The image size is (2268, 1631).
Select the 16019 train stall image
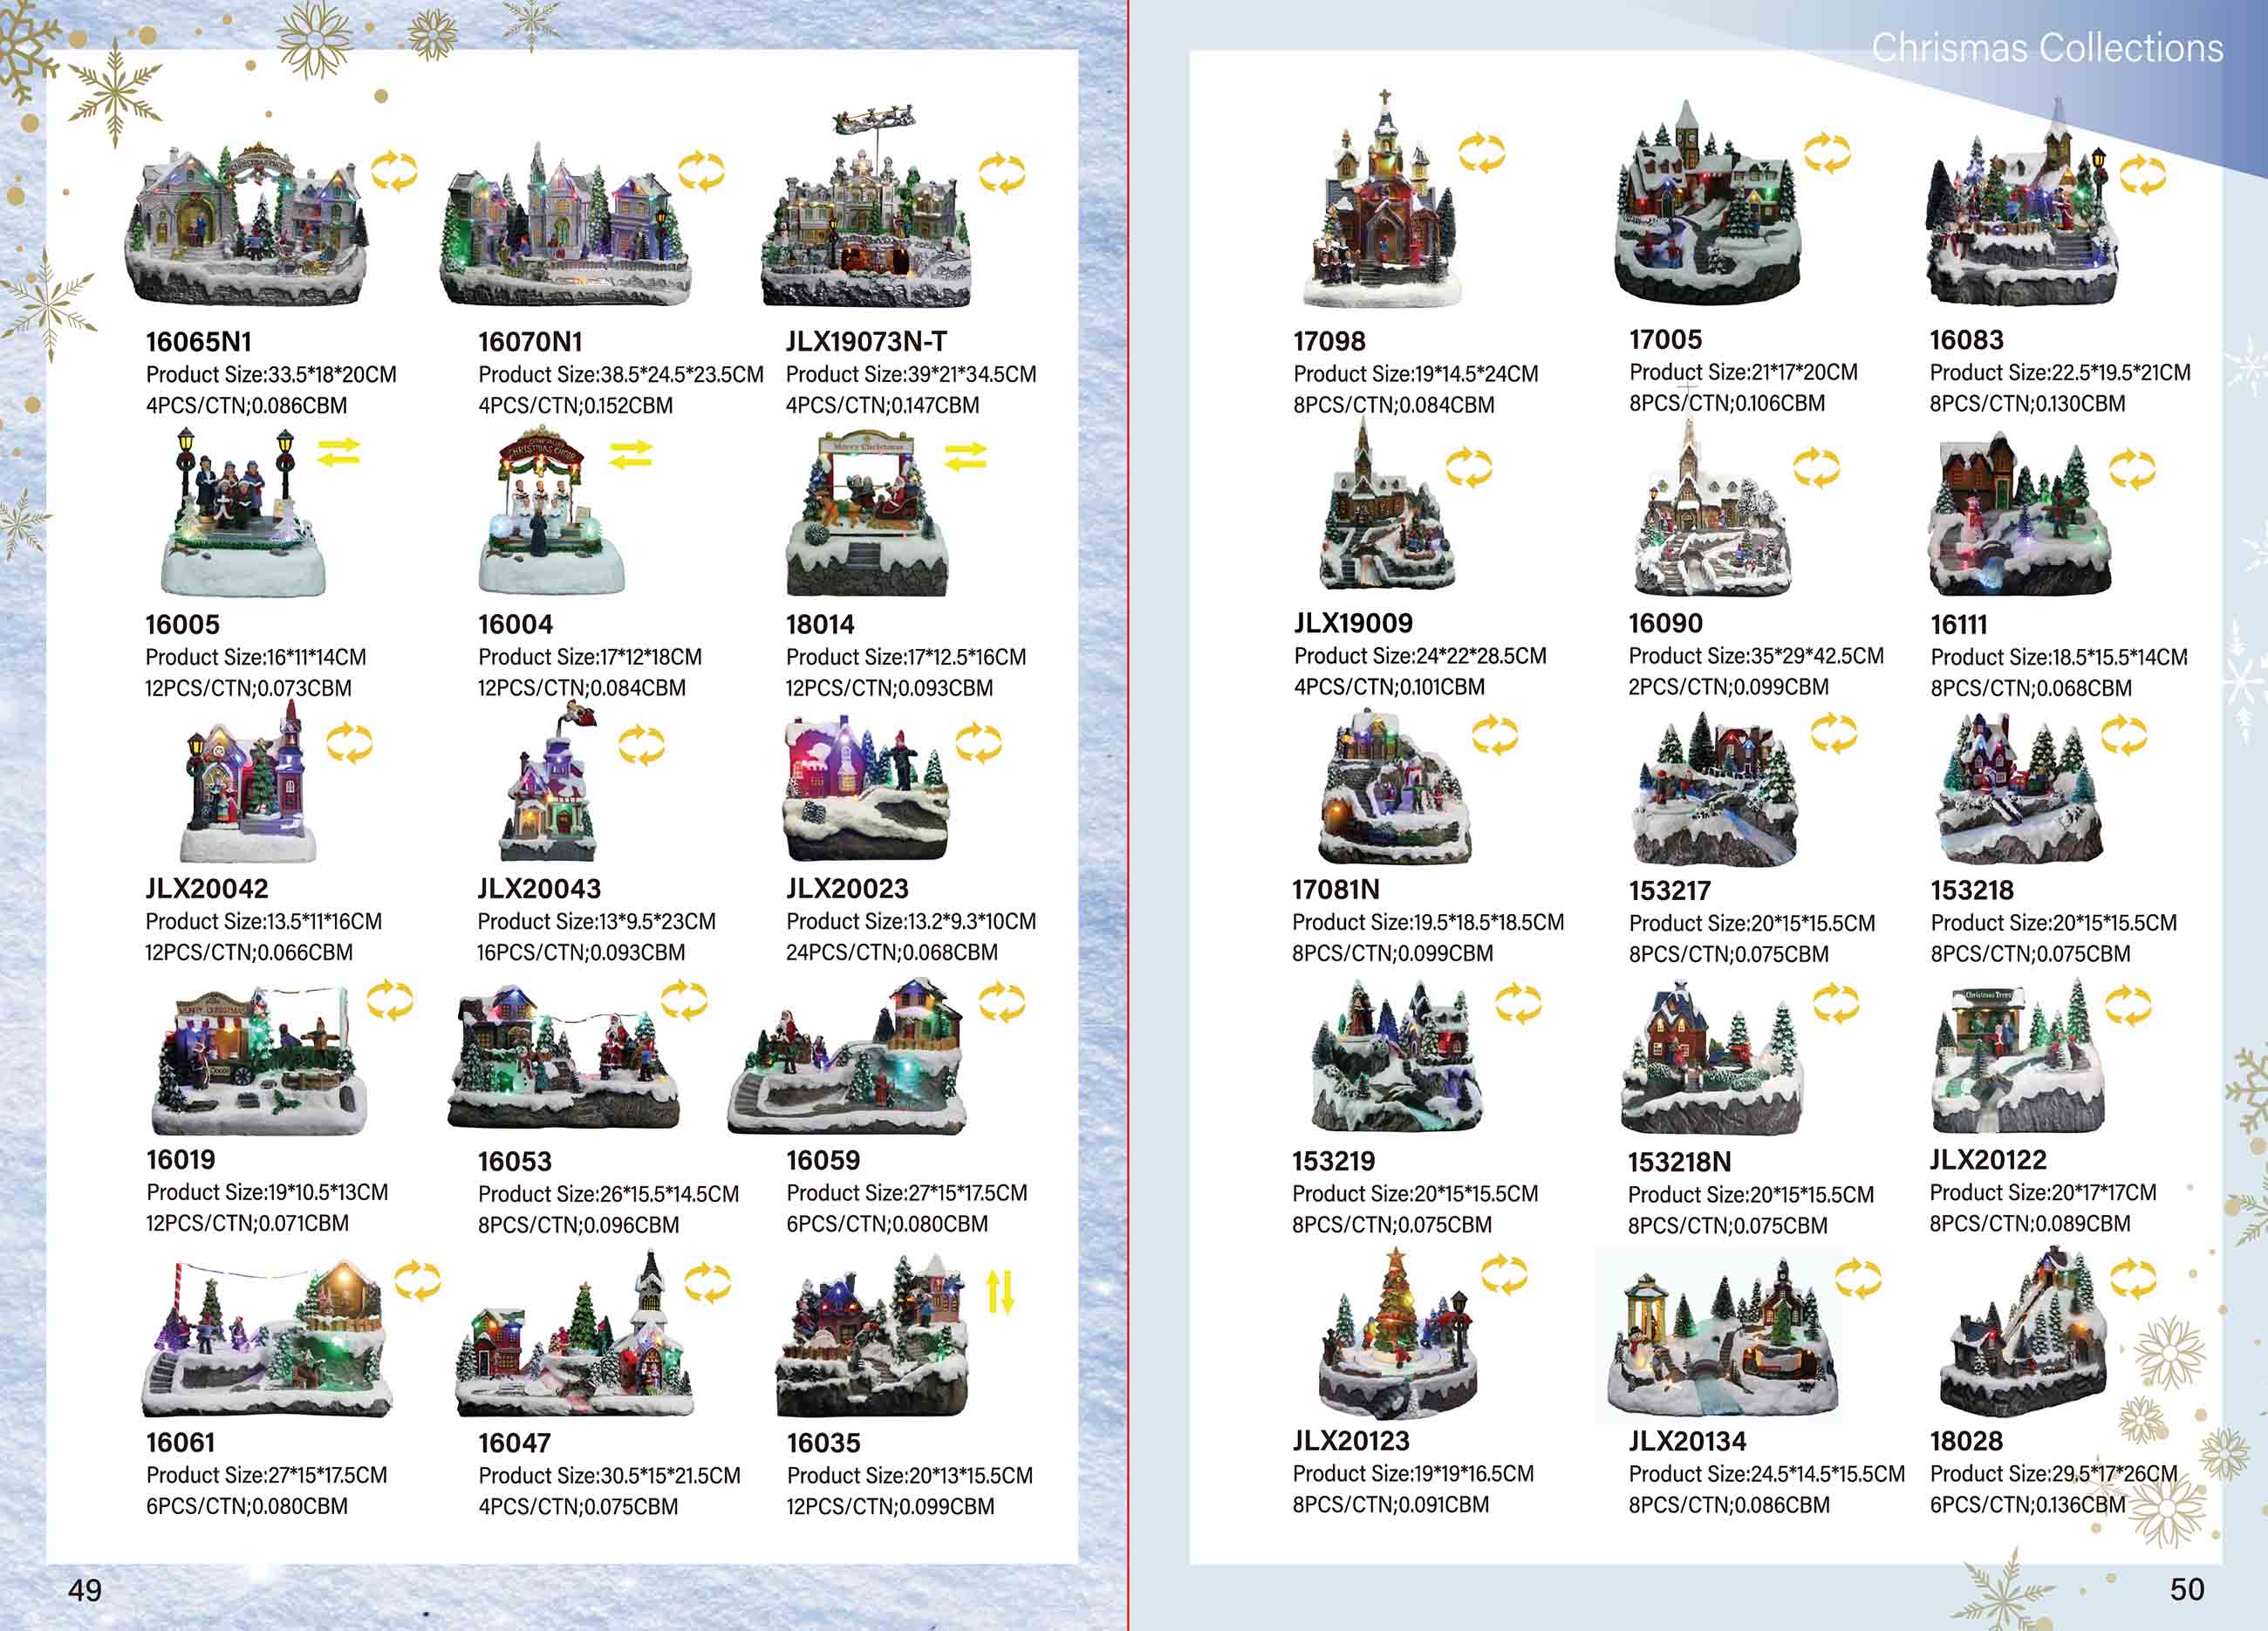[258, 1061]
